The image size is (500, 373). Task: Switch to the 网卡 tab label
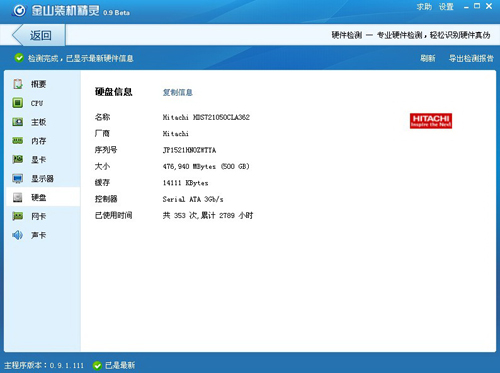click(x=38, y=216)
